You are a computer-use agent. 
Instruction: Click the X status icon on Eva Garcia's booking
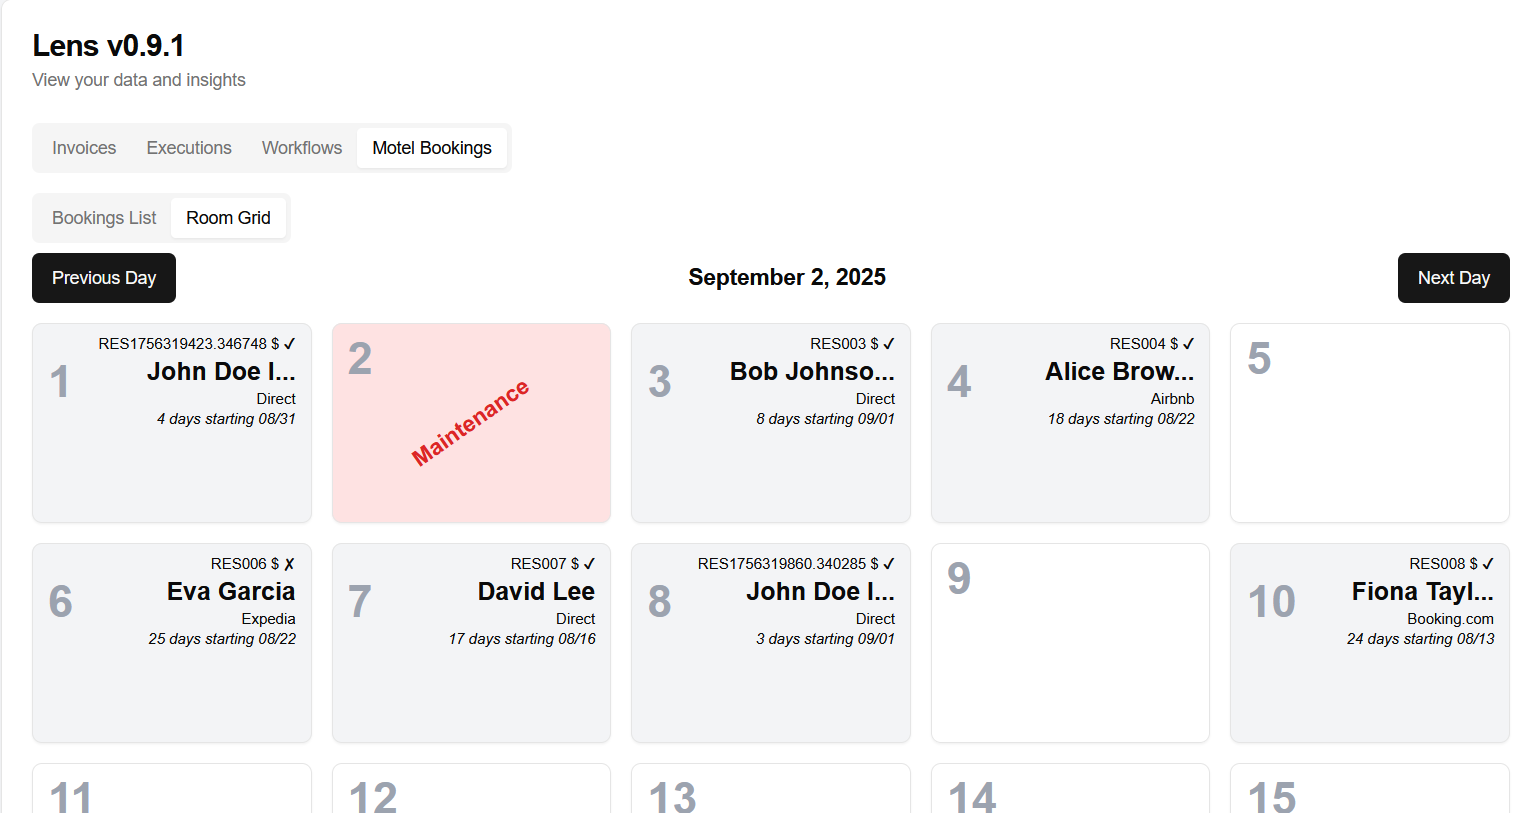(290, 563)
